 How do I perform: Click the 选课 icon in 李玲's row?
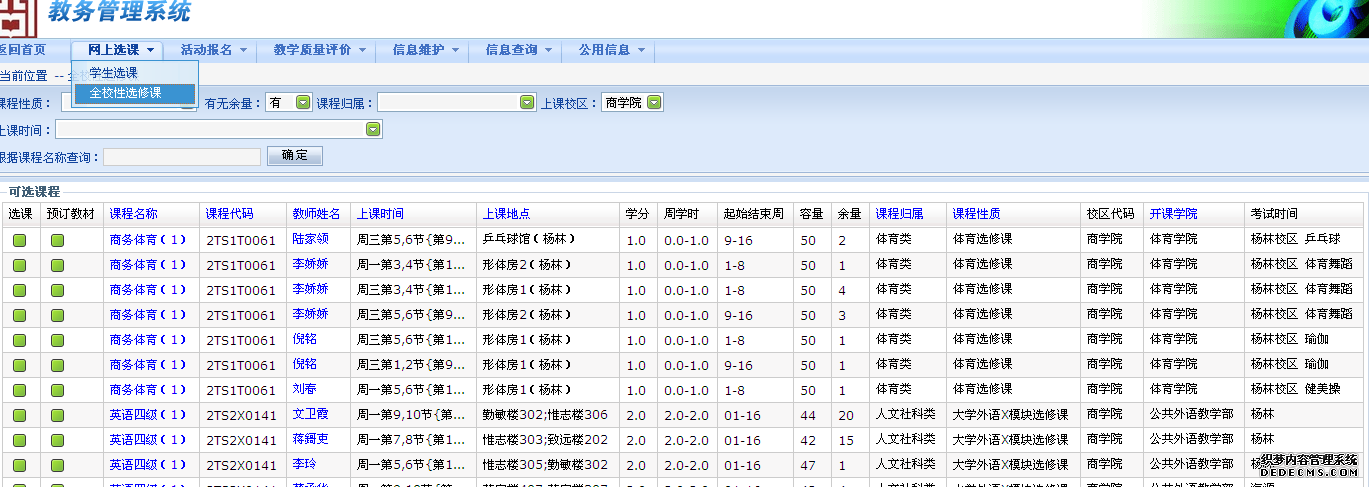[x=19, y=465]
